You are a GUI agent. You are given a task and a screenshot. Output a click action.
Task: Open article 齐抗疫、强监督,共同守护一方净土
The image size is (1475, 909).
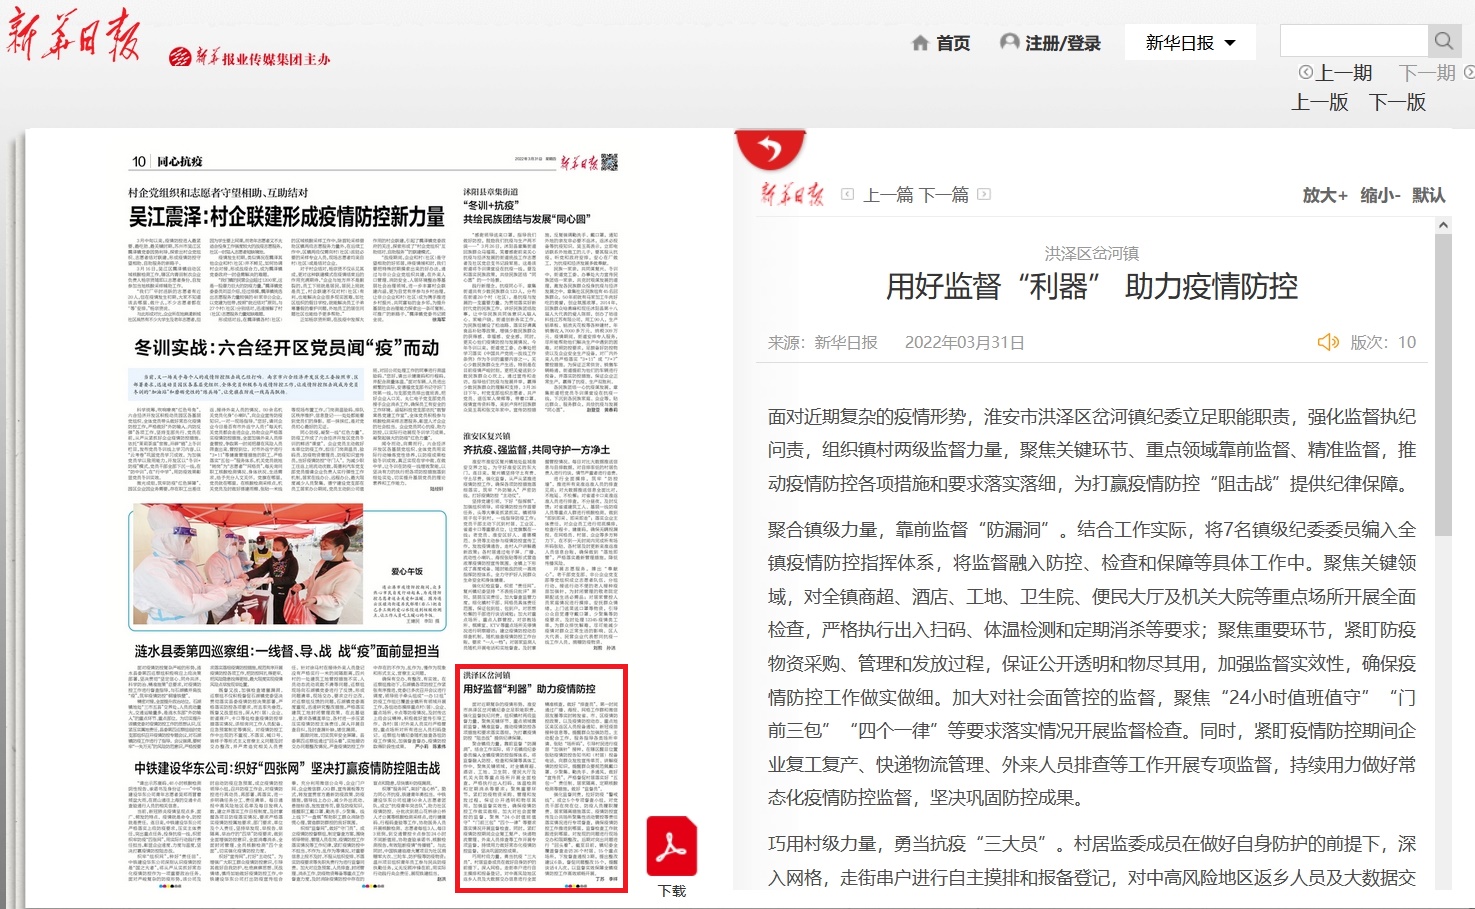point(536,450)
